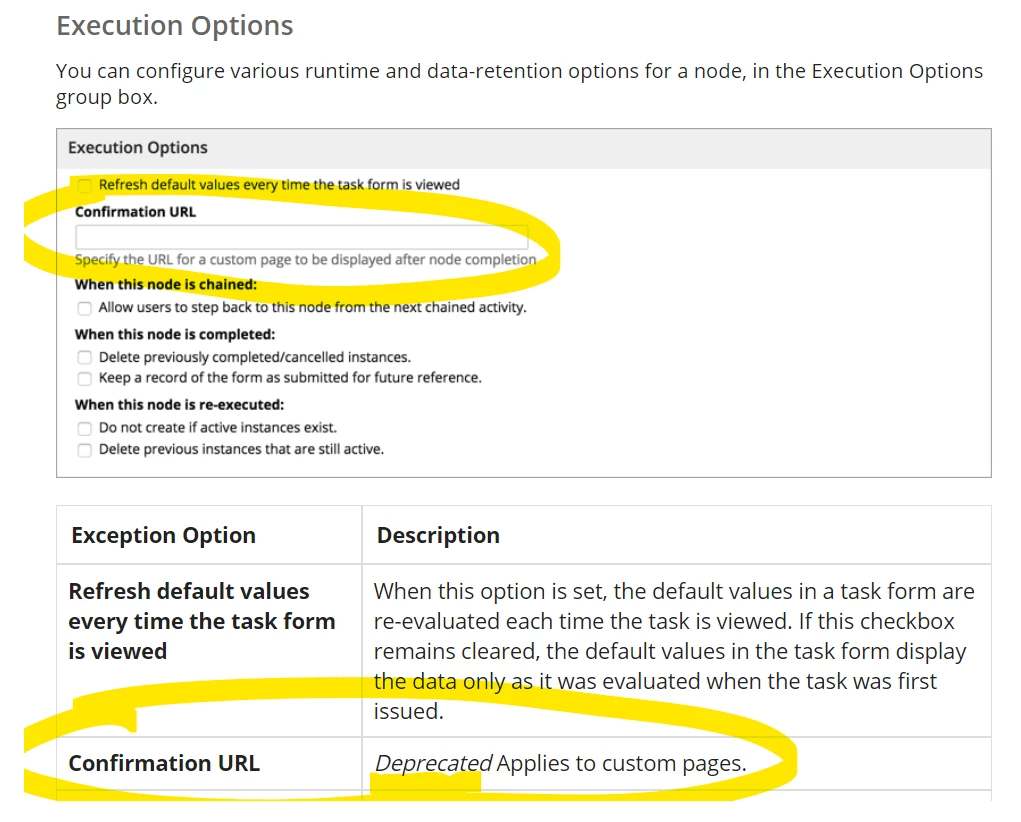Check Delete previously completed/cancelled instances
Viewport: 1021px width, 822px height.
pyautogui.click(x=84, y=358)
